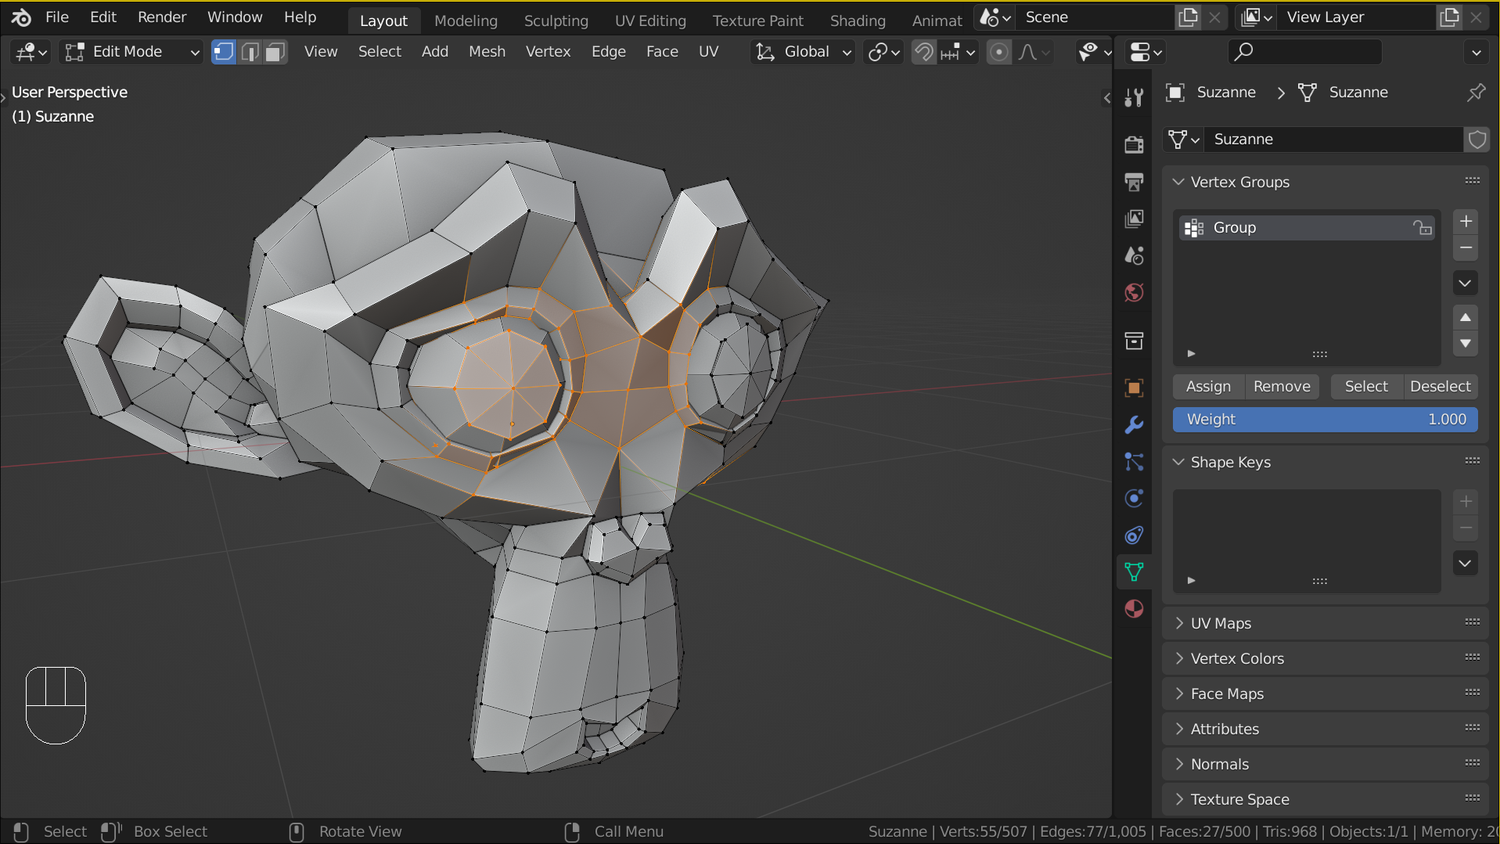Select the Group vertex group row
Screen dimensions: 1500x844
[x=1307, y=228]
